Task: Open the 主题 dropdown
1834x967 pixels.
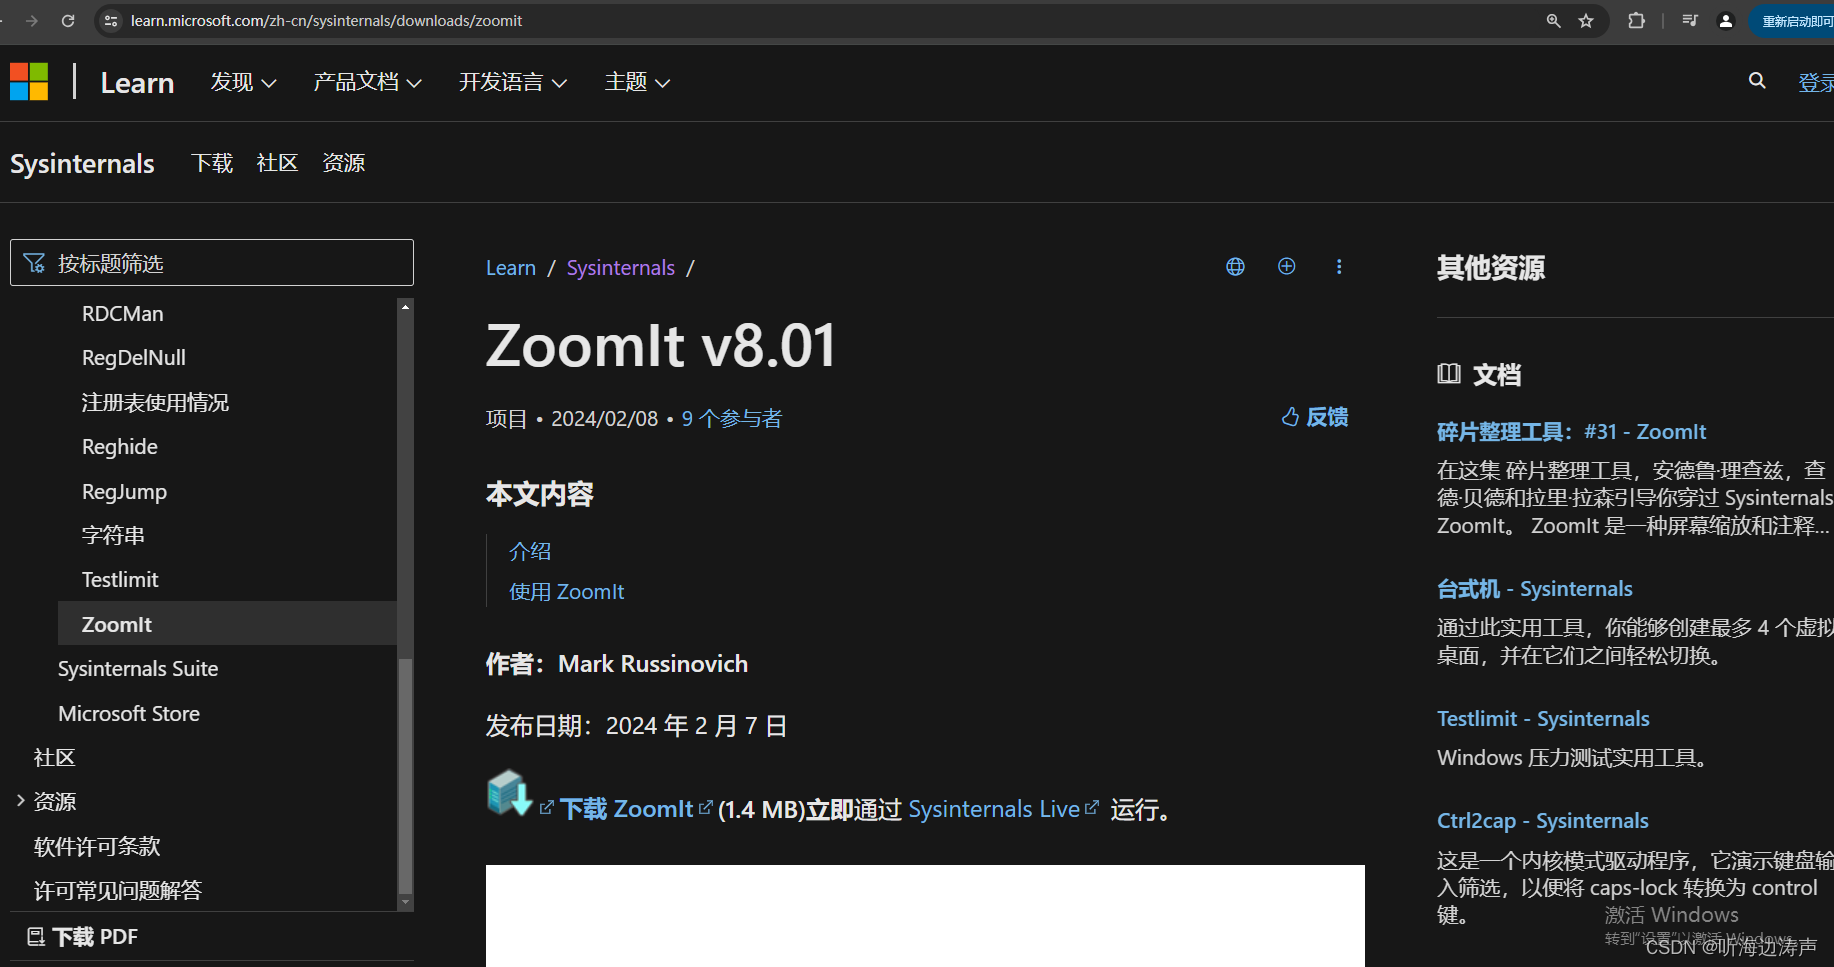Action: tap(636, 82)
